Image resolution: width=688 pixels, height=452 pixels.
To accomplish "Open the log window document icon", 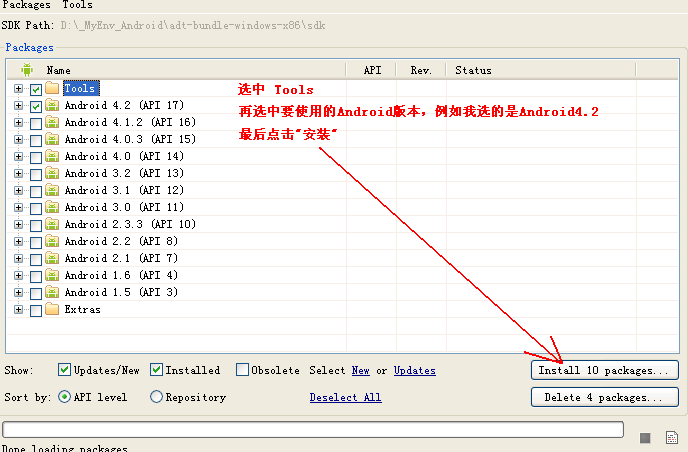I will tap(672, 438).
